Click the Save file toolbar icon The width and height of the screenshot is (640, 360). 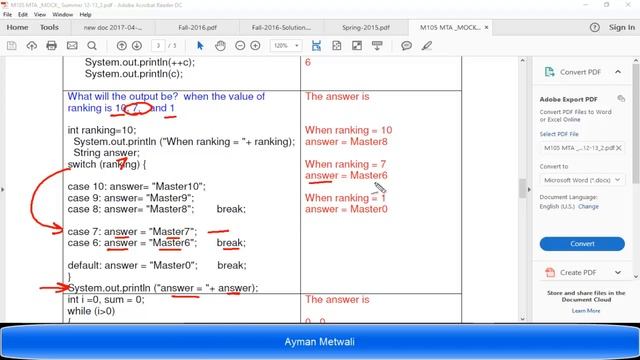11,46
